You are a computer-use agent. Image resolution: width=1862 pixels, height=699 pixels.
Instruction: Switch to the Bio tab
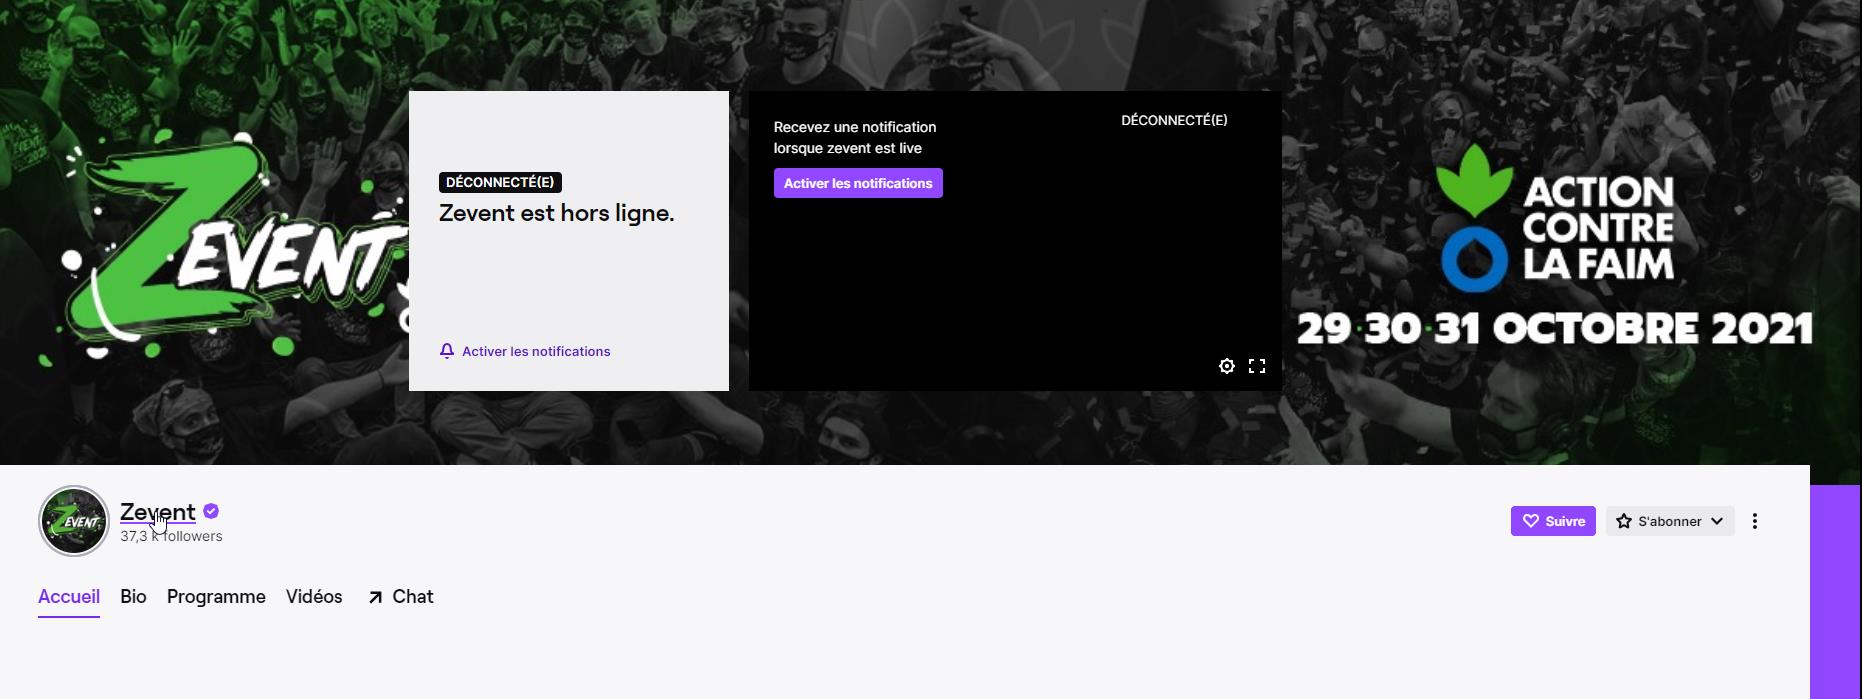133,597
